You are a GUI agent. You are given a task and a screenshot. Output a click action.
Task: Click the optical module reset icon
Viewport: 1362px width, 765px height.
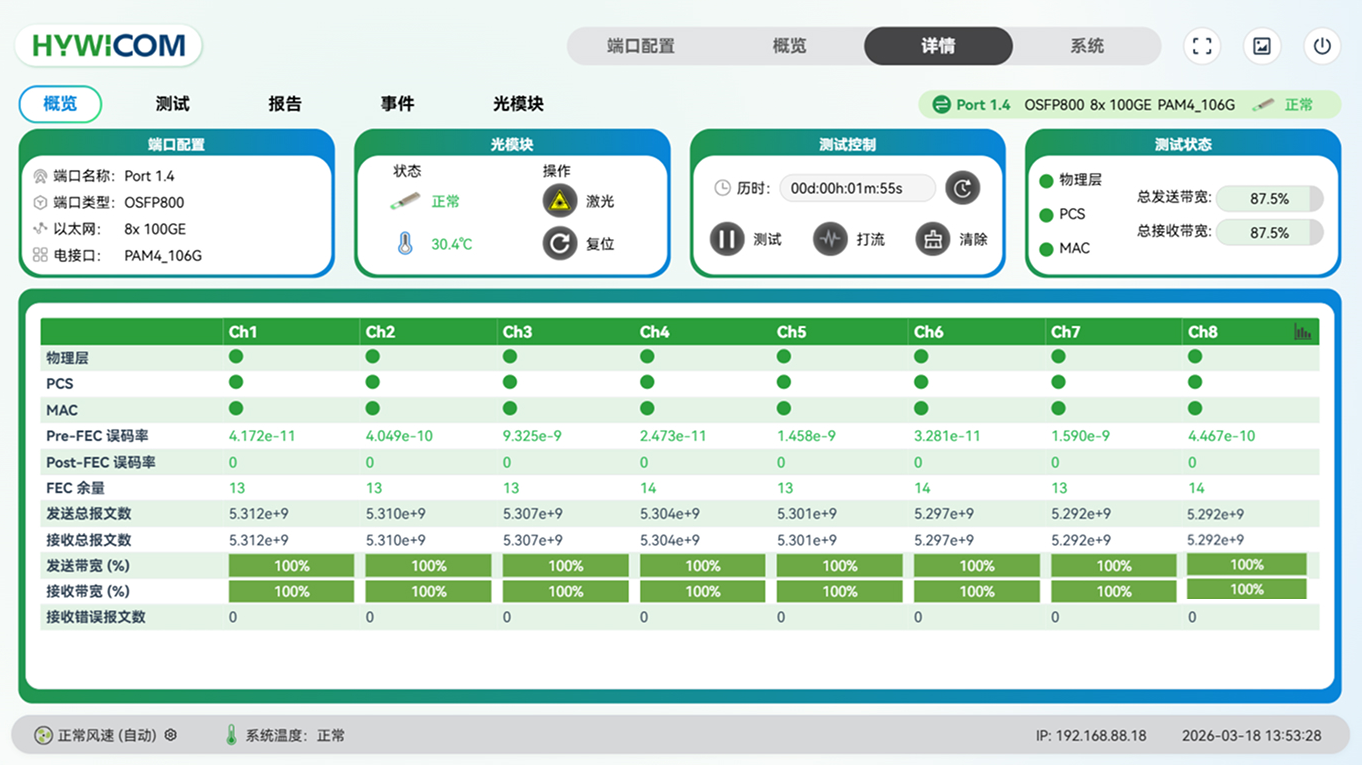[560, 243]
